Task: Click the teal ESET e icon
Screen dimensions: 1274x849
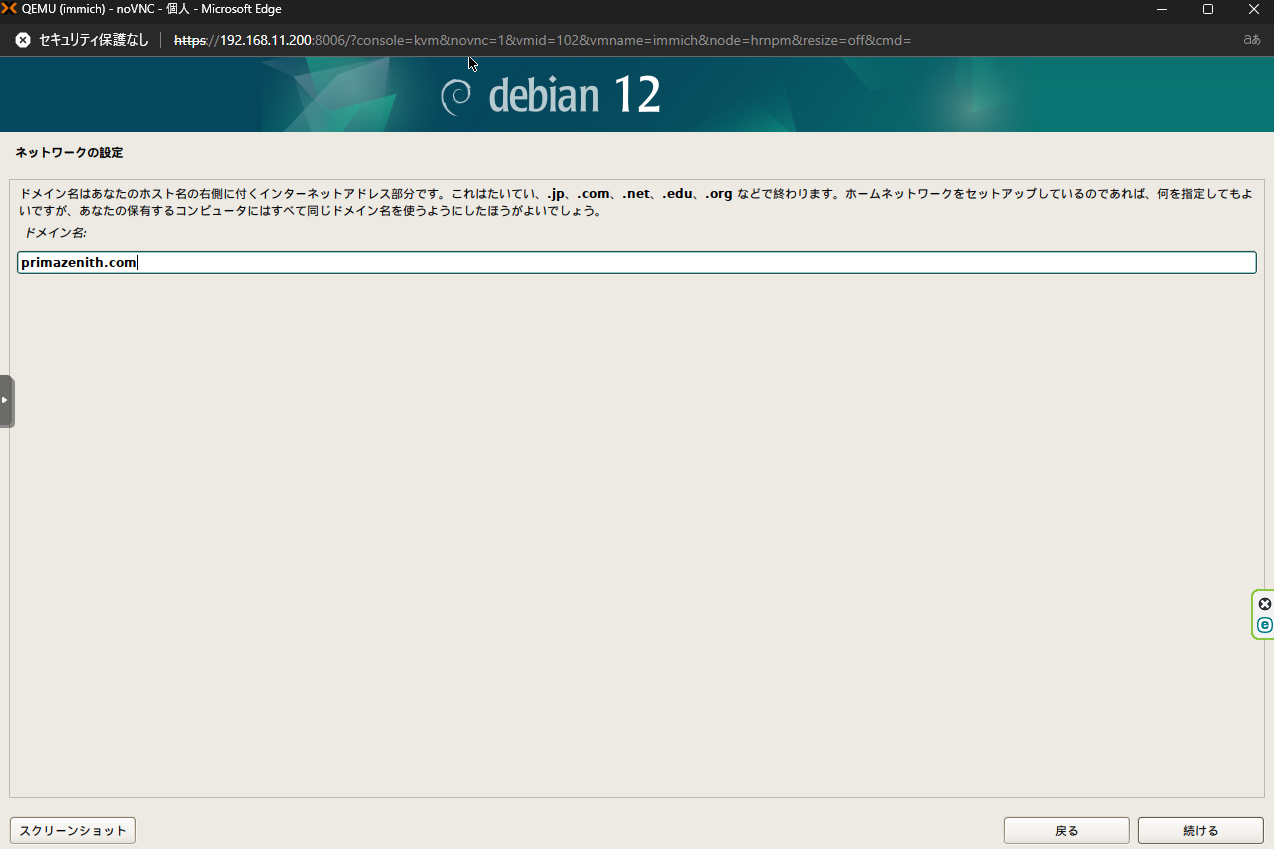Action: pos(1265,625)
